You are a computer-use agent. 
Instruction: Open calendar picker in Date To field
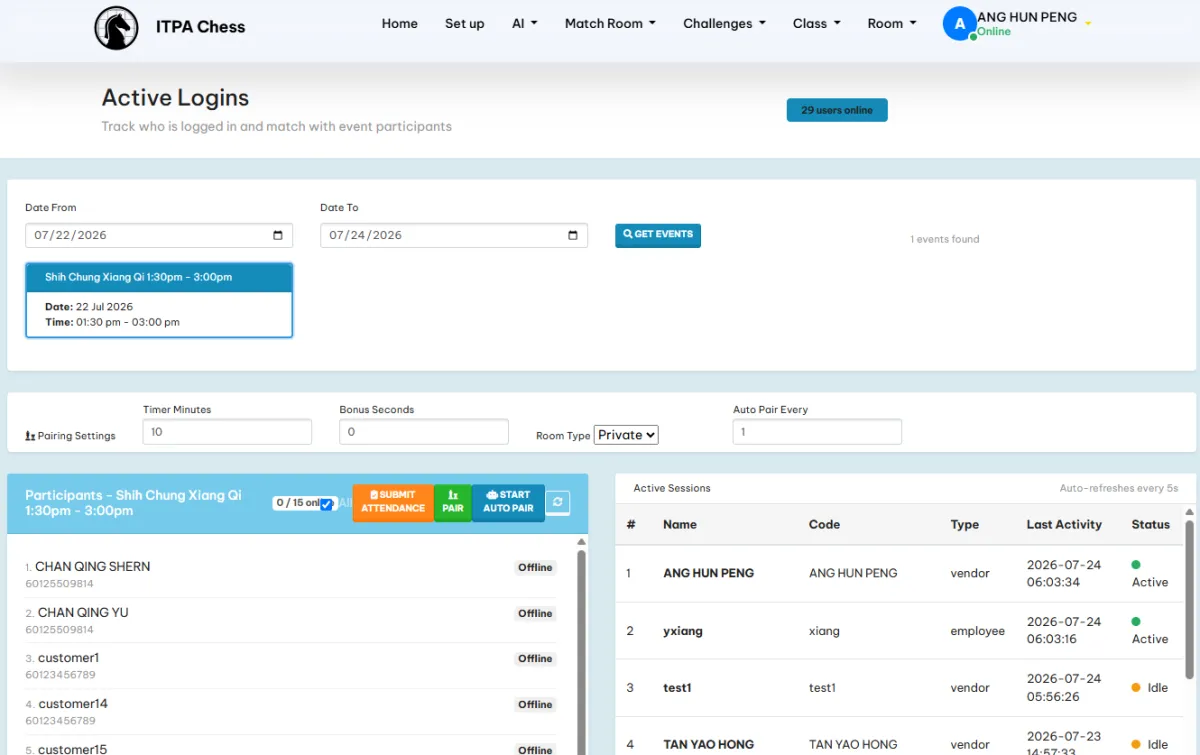pos(573,236)
